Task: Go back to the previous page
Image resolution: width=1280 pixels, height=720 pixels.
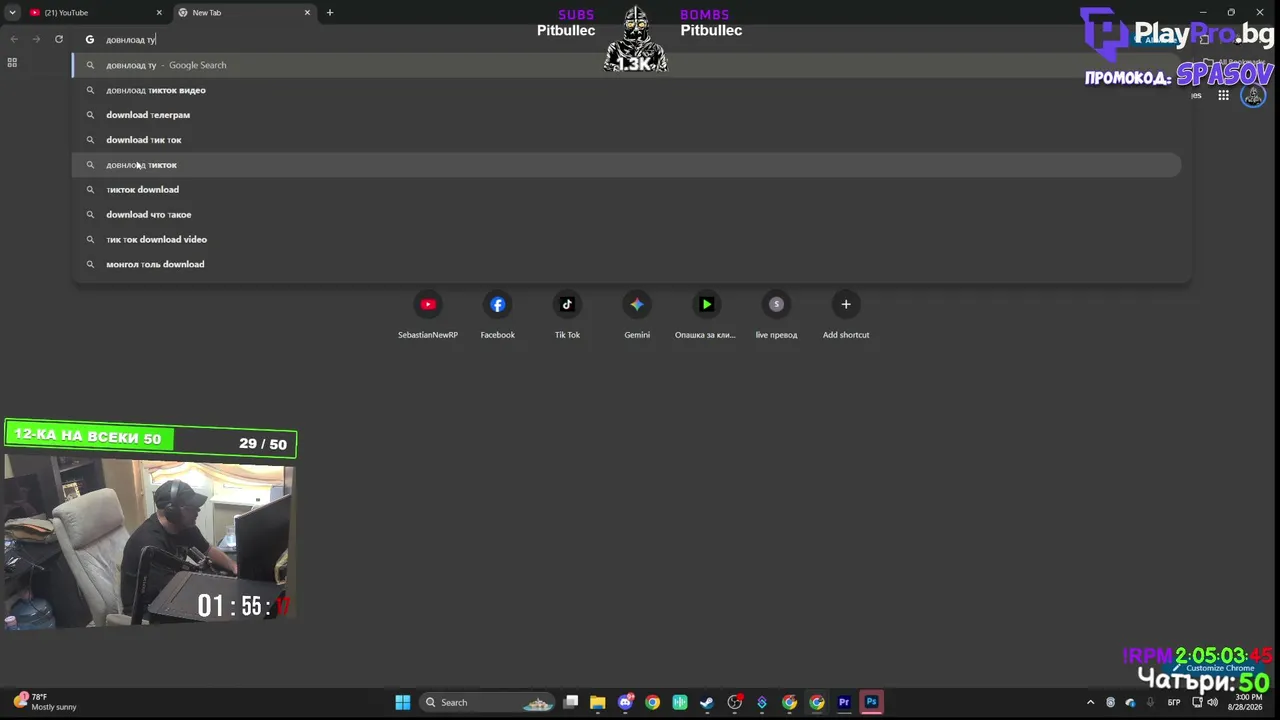Action: click(14, 39)
